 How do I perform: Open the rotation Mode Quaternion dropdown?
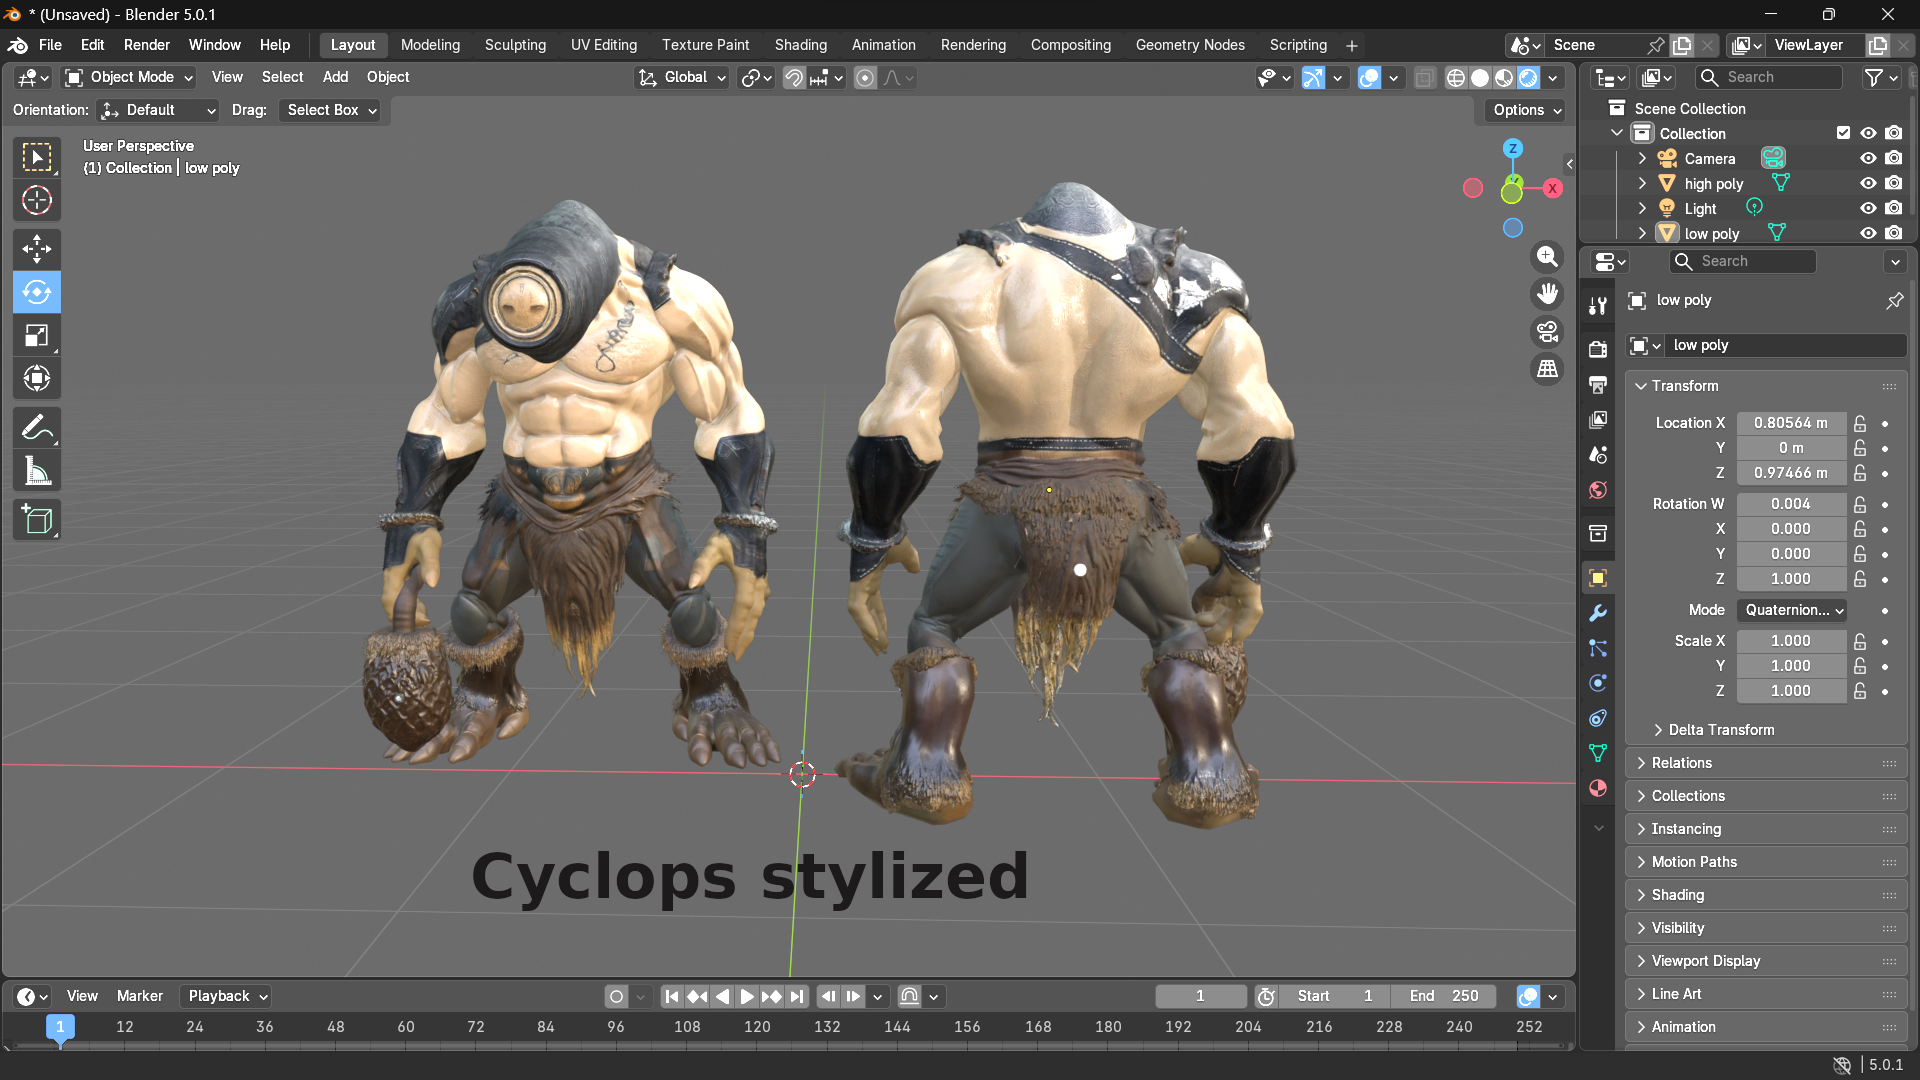point(1792,610)
